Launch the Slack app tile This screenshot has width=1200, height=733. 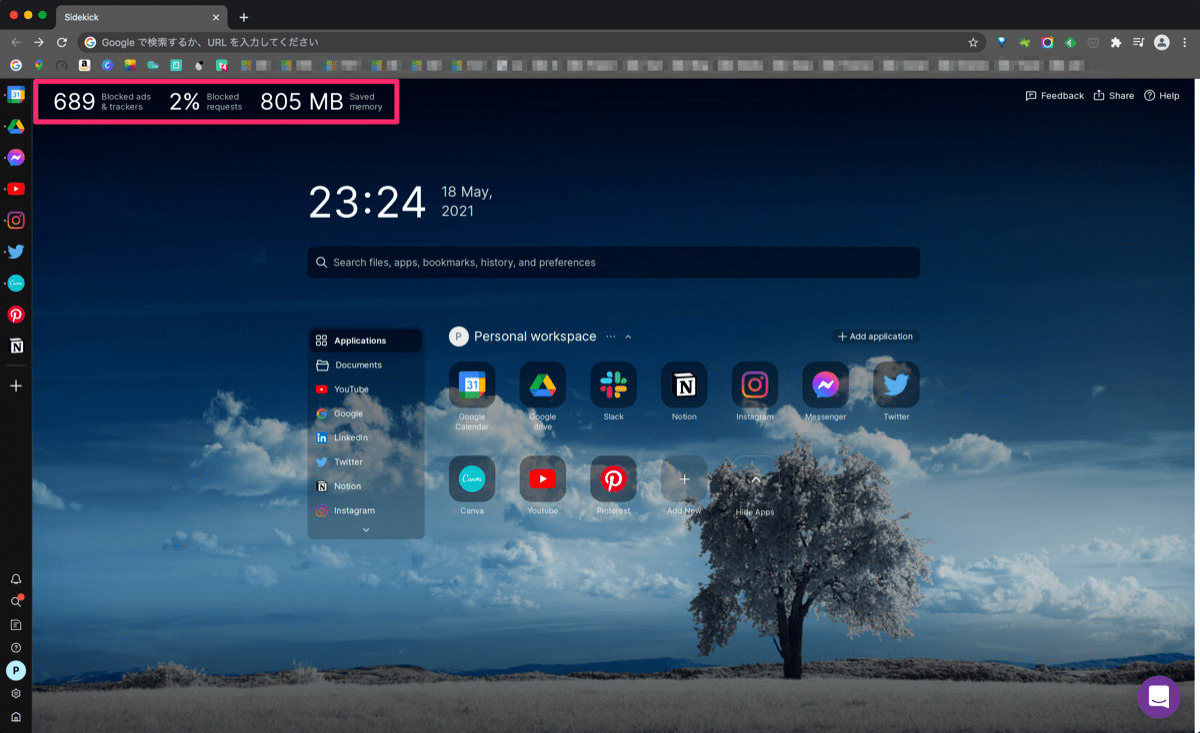point(614,385)
